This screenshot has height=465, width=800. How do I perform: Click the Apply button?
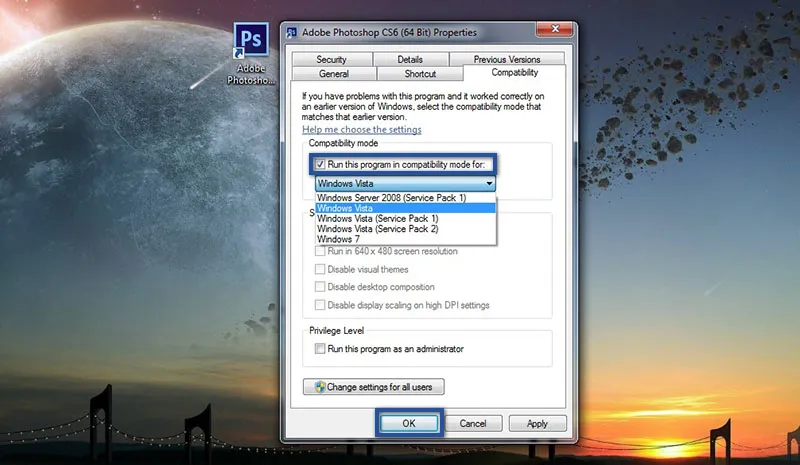pos(537,424)
